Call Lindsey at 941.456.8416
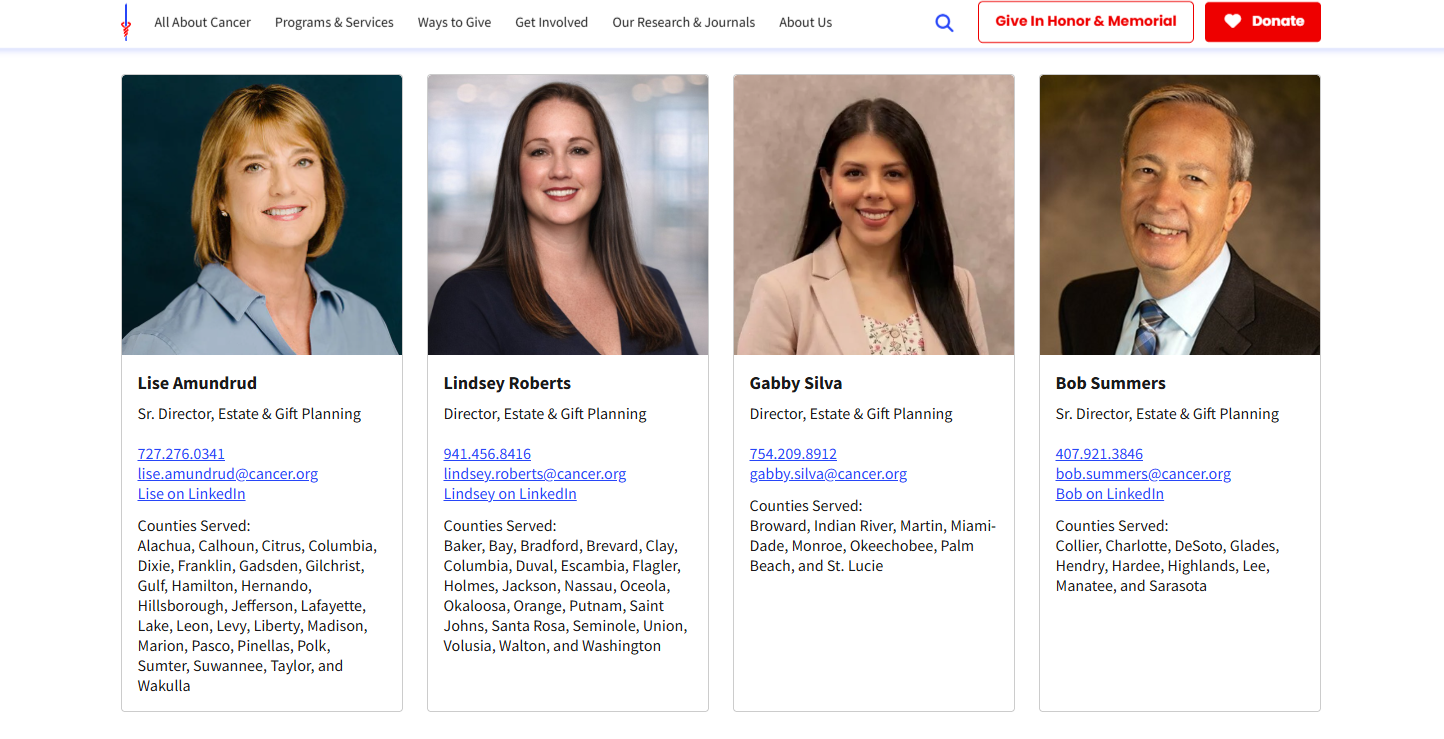 pos(487,454)
